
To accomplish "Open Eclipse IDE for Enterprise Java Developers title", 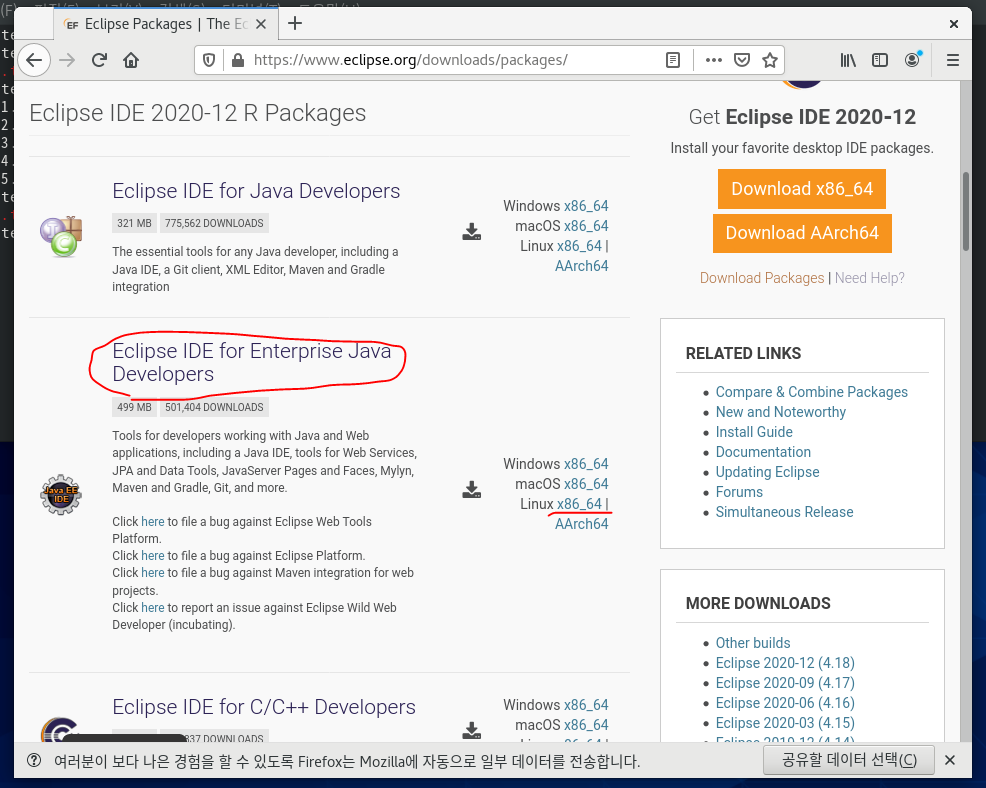I will [x=252, y=362].
